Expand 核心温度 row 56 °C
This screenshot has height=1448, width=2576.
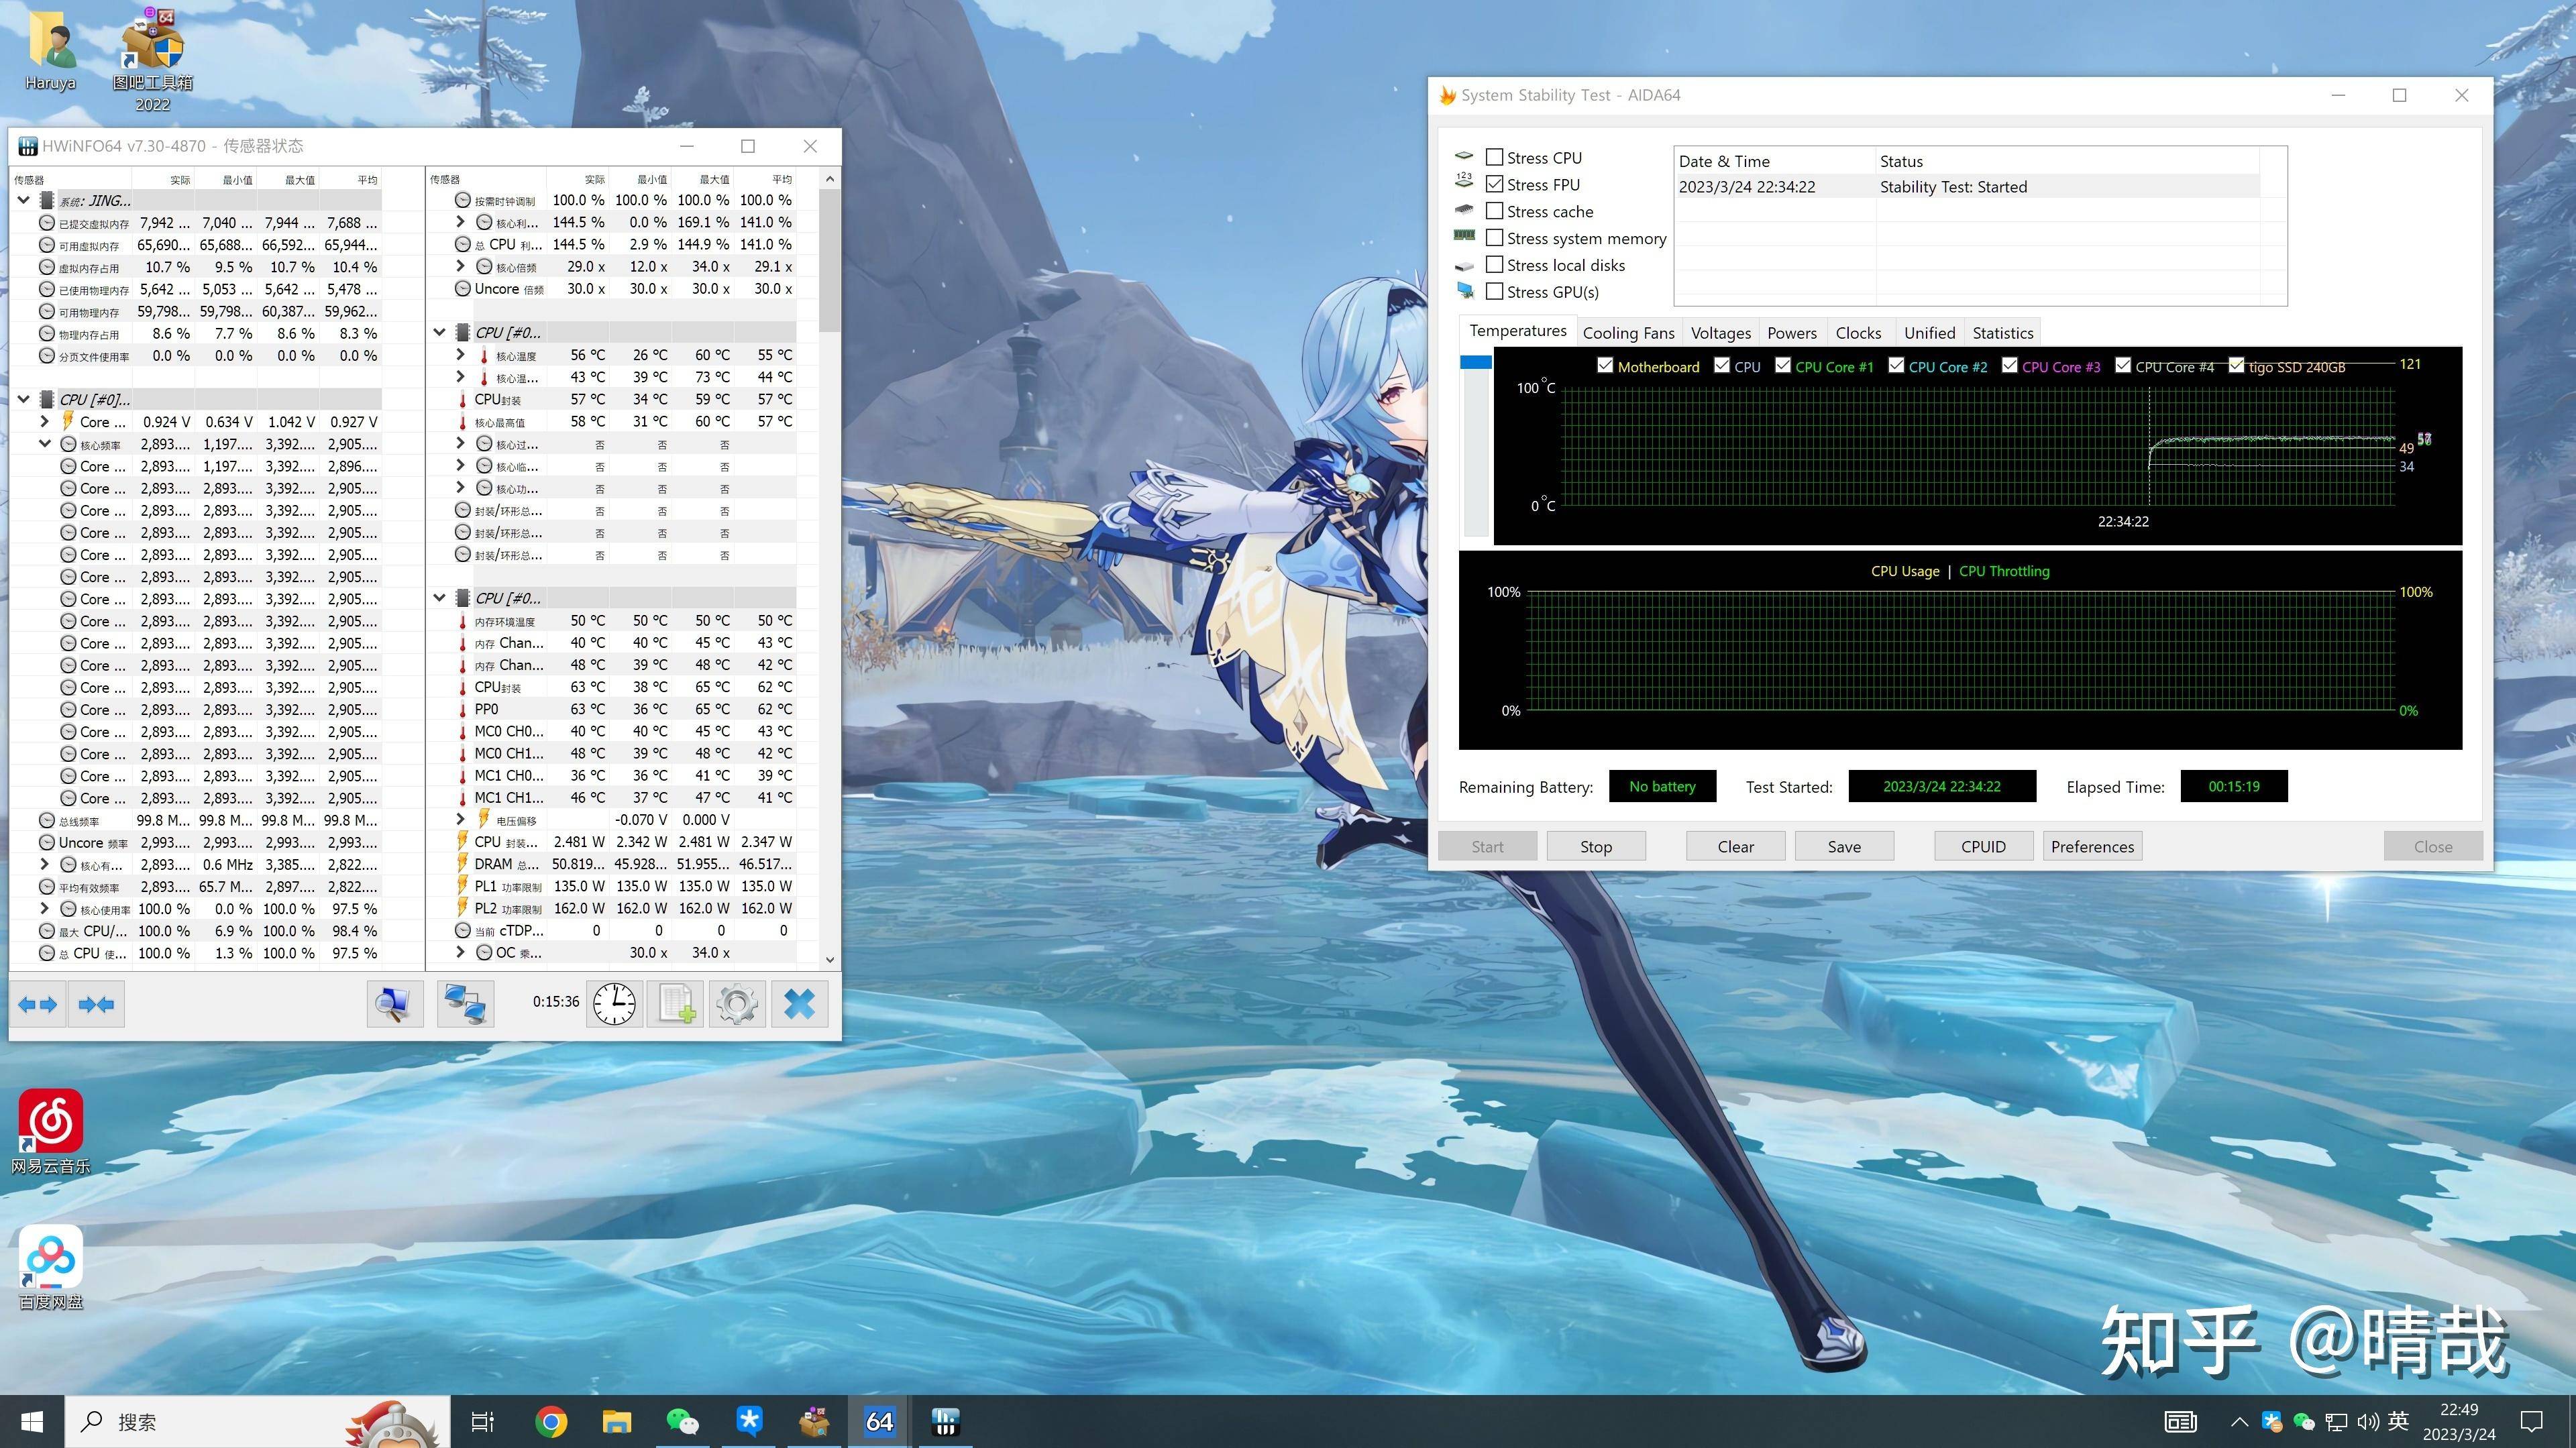460,354
